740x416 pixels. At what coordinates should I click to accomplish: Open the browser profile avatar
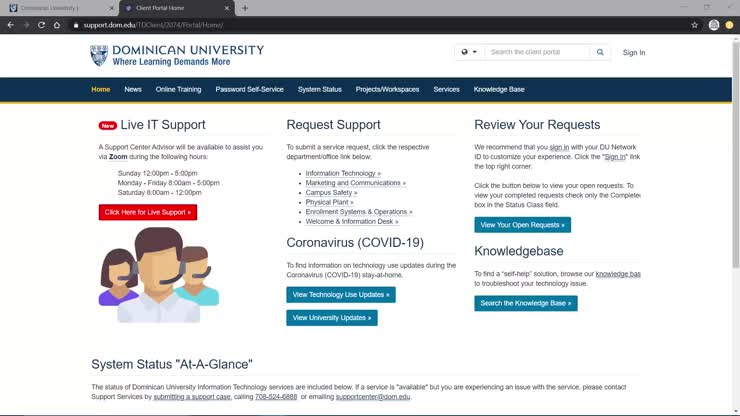click(714, 25)
